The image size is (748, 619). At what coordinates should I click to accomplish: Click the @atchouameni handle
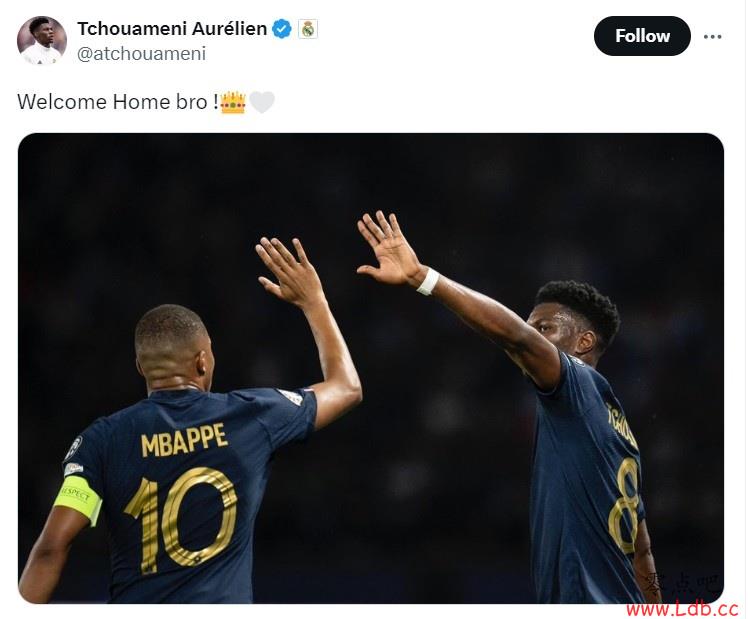point(141,53)
